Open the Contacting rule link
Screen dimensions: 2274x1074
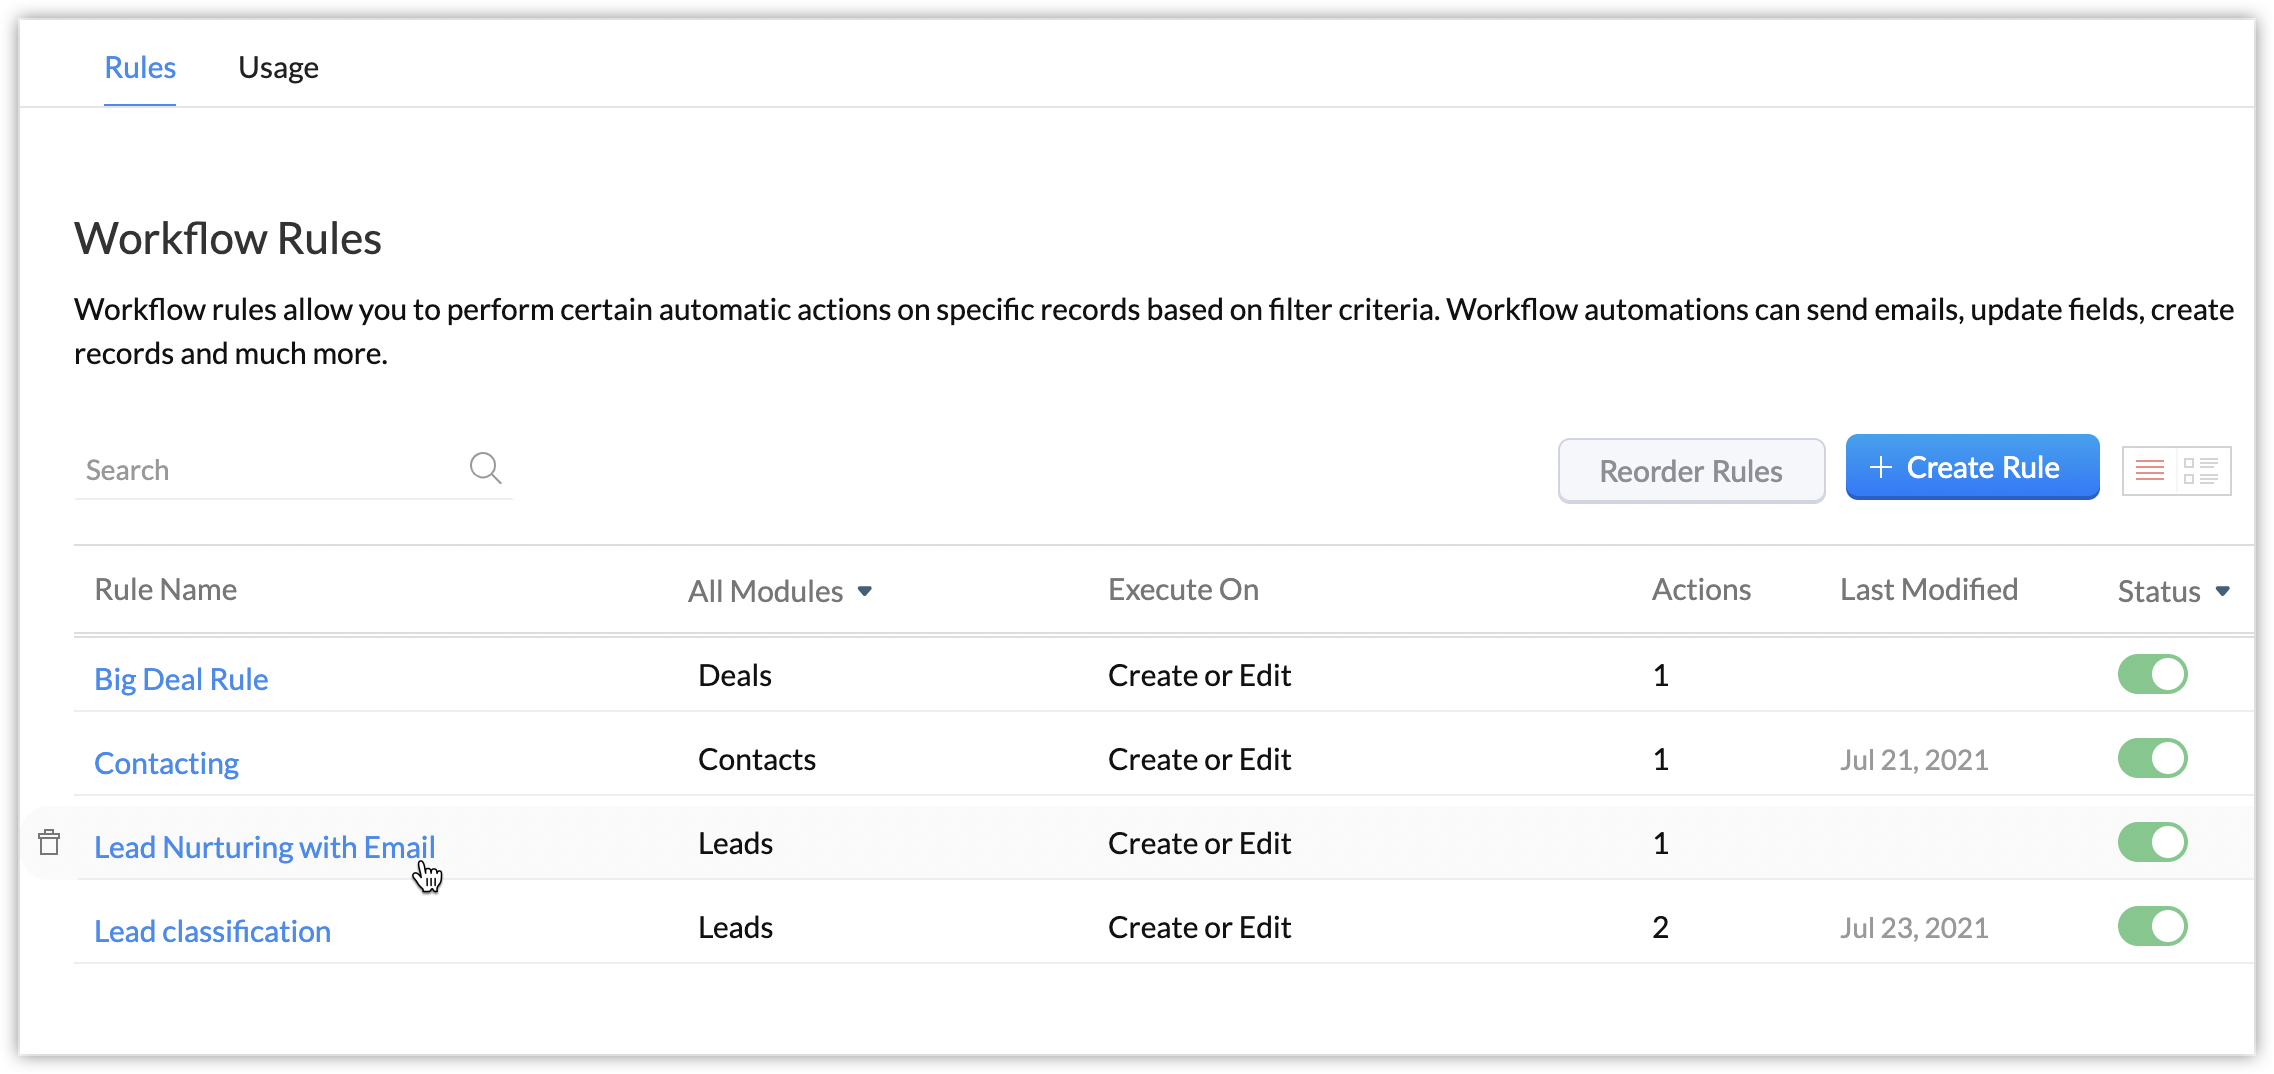pos(166,763)
